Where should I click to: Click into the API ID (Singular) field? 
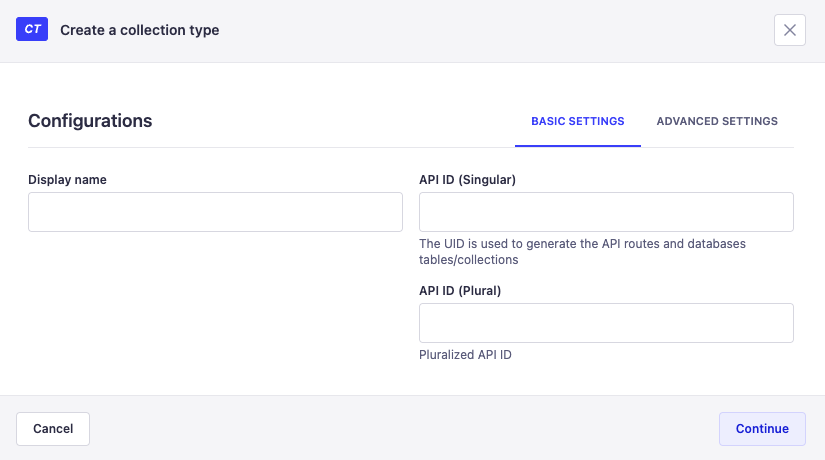click(606, 212)
